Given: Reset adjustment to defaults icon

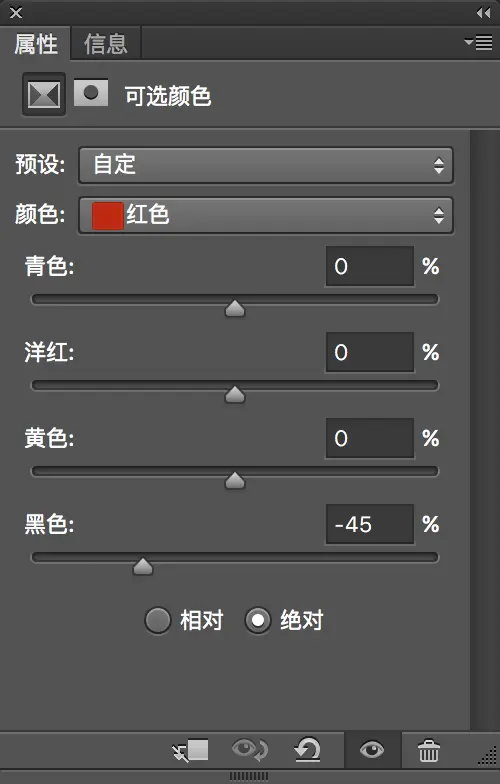Looking at the screenshot, I should (307, 750).
